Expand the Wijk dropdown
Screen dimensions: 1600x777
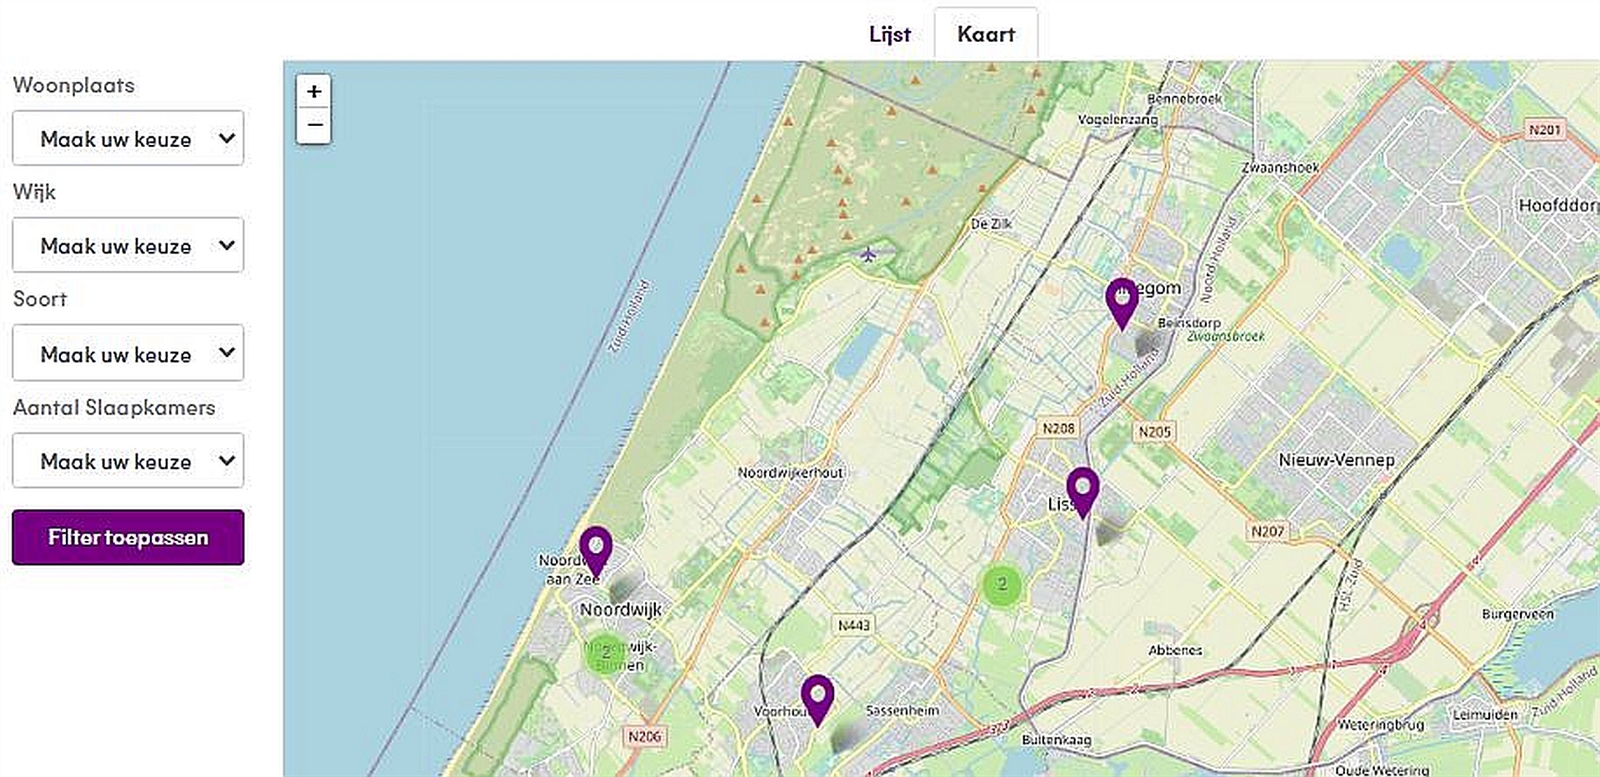(128, 246)
